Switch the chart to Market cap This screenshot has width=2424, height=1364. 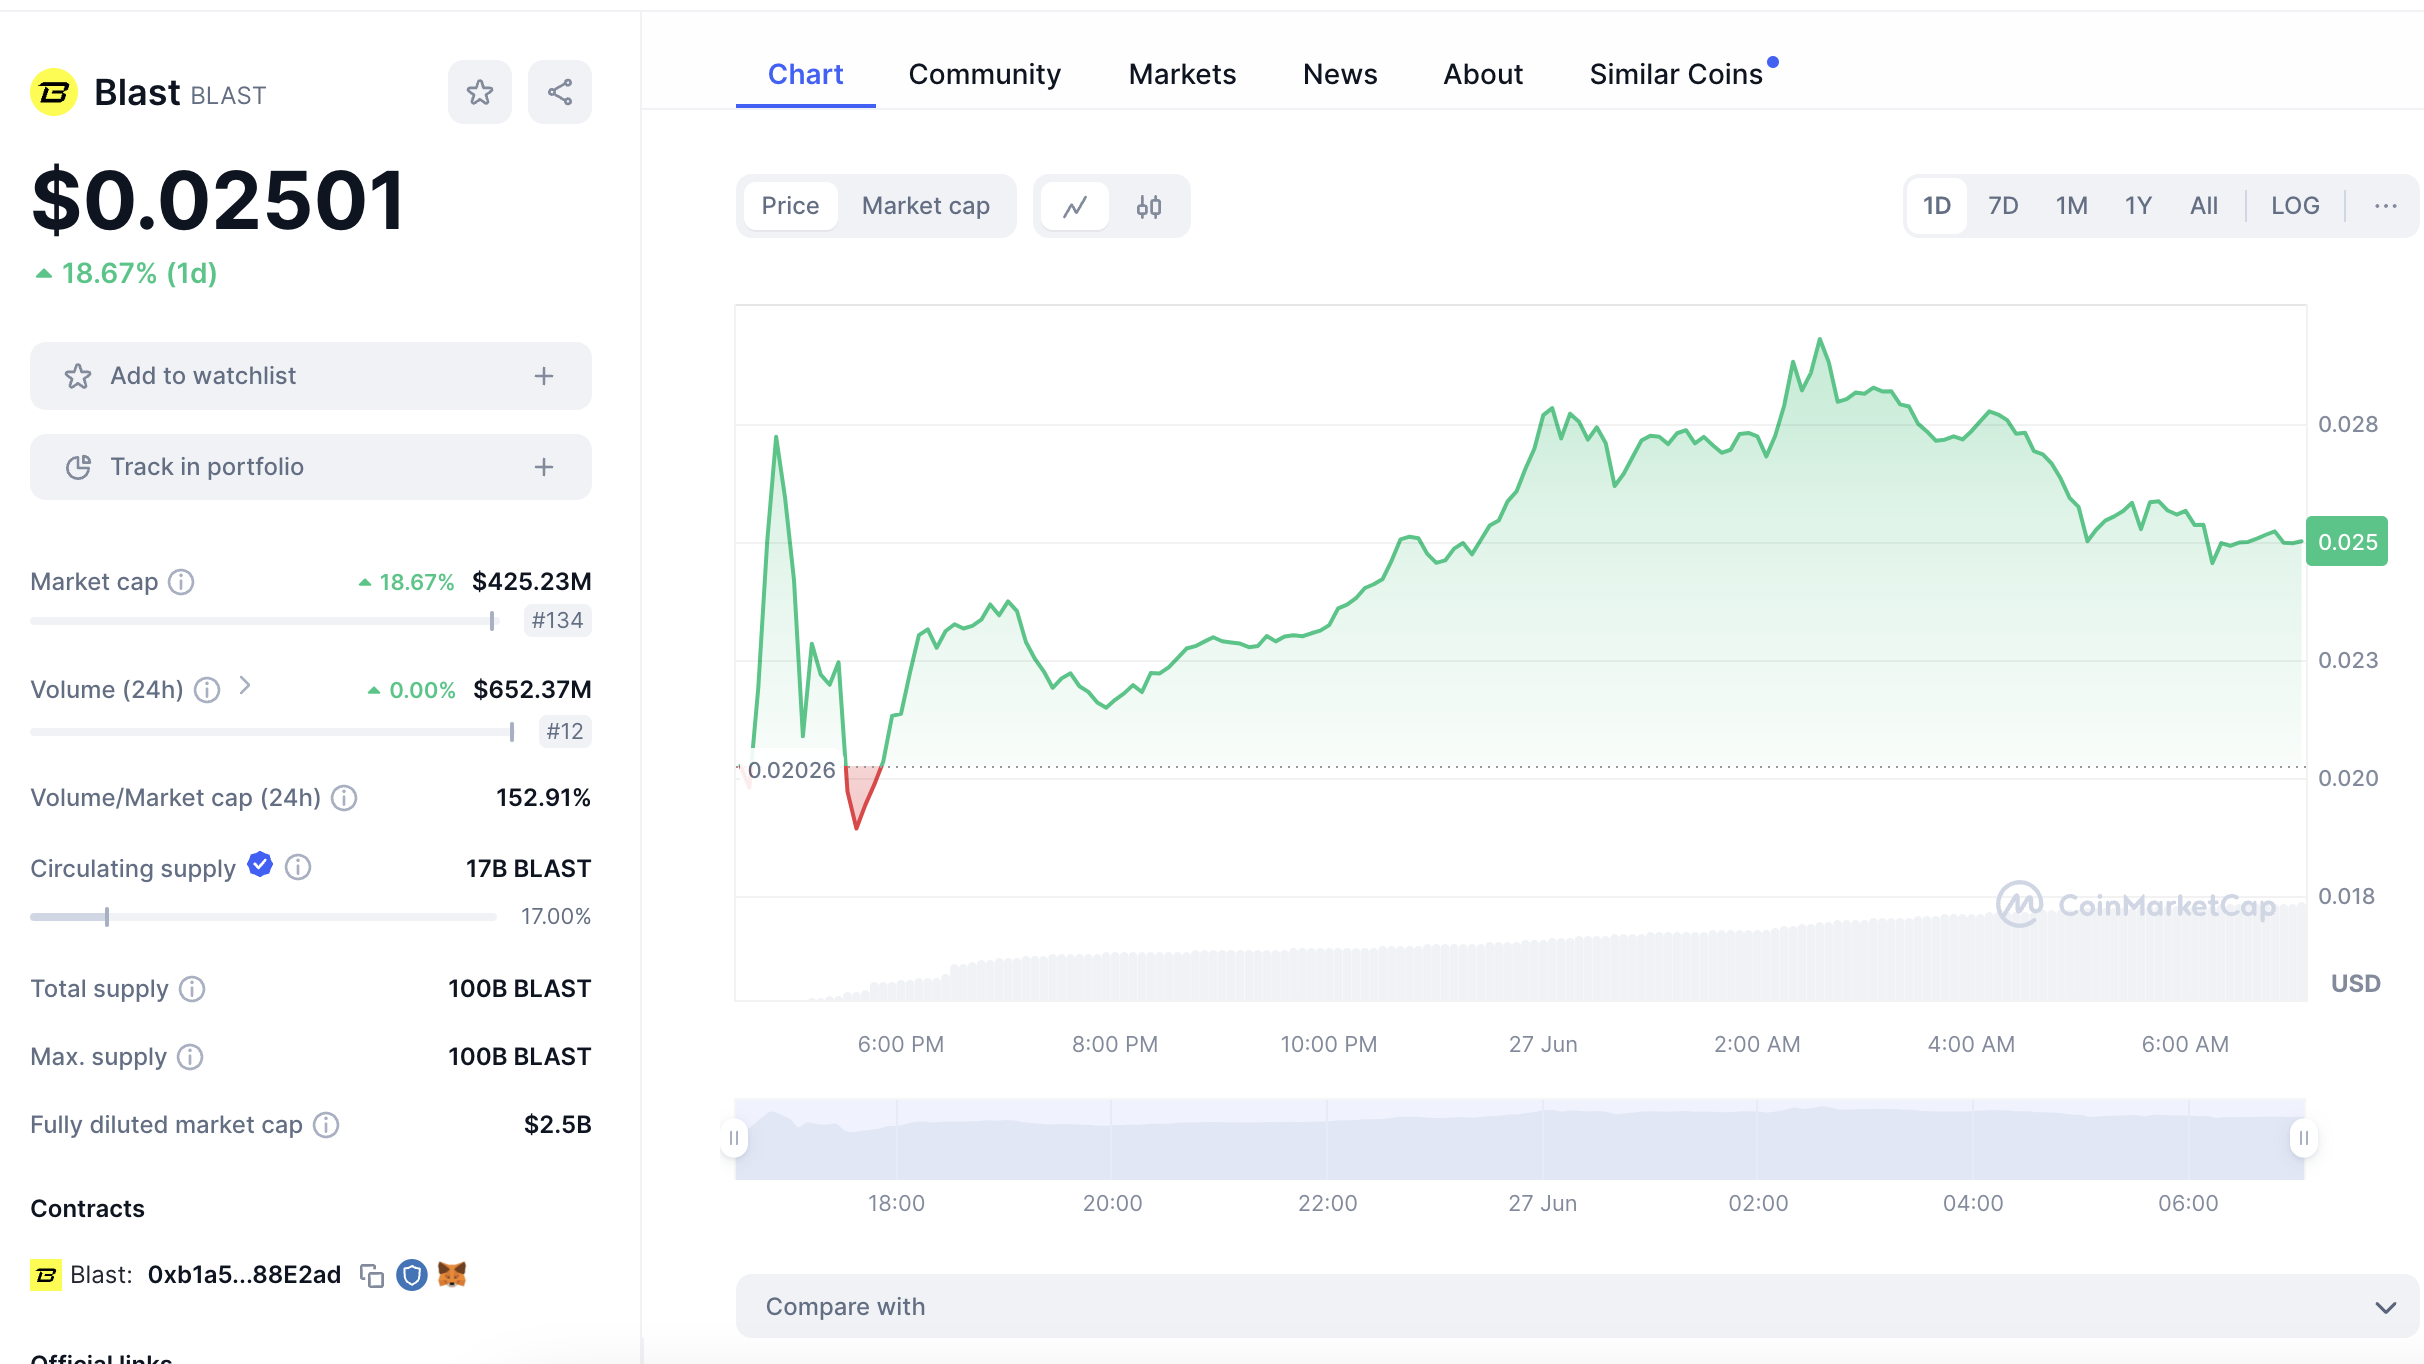[926, 206]
